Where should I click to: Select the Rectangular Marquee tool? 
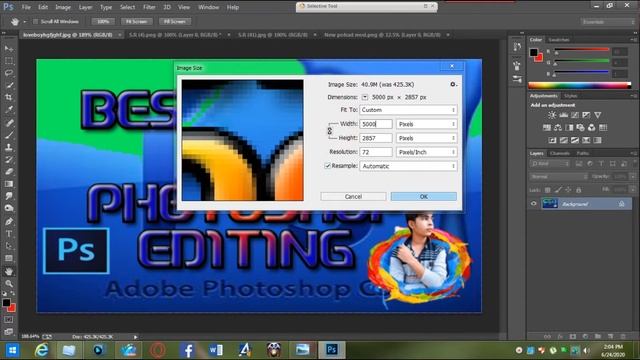coord(9,61)
